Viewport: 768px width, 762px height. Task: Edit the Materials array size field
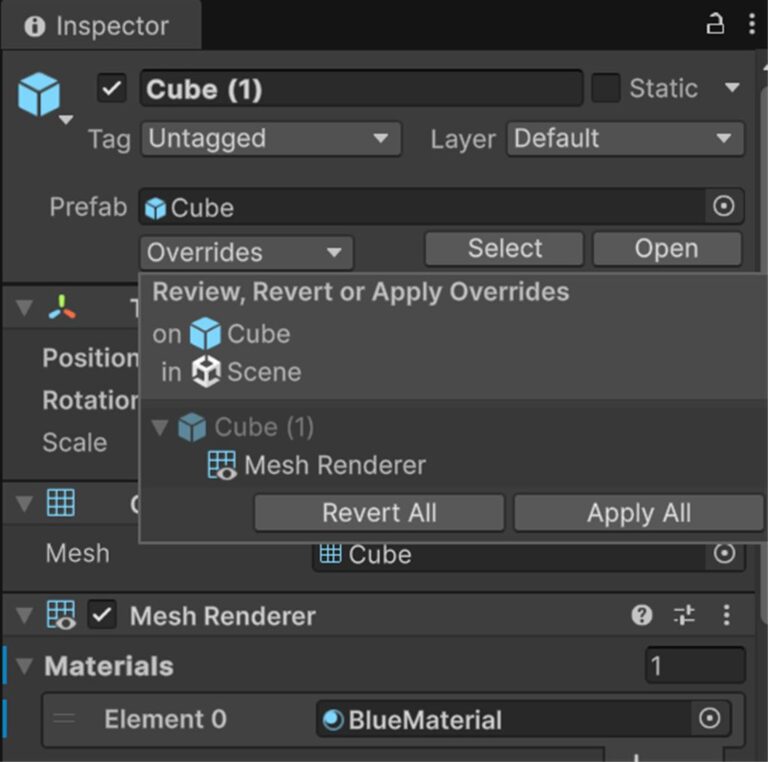[696, 666]
